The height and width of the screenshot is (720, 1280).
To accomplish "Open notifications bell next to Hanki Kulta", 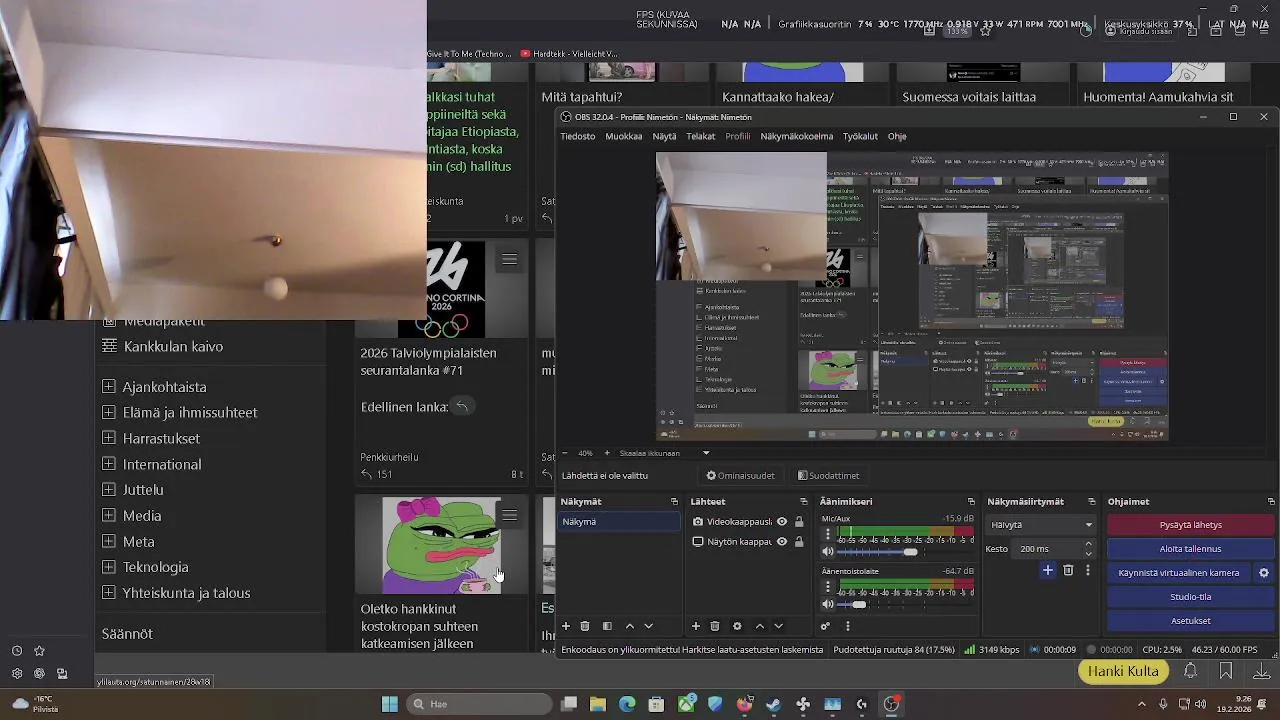I will coord(1190,671).
